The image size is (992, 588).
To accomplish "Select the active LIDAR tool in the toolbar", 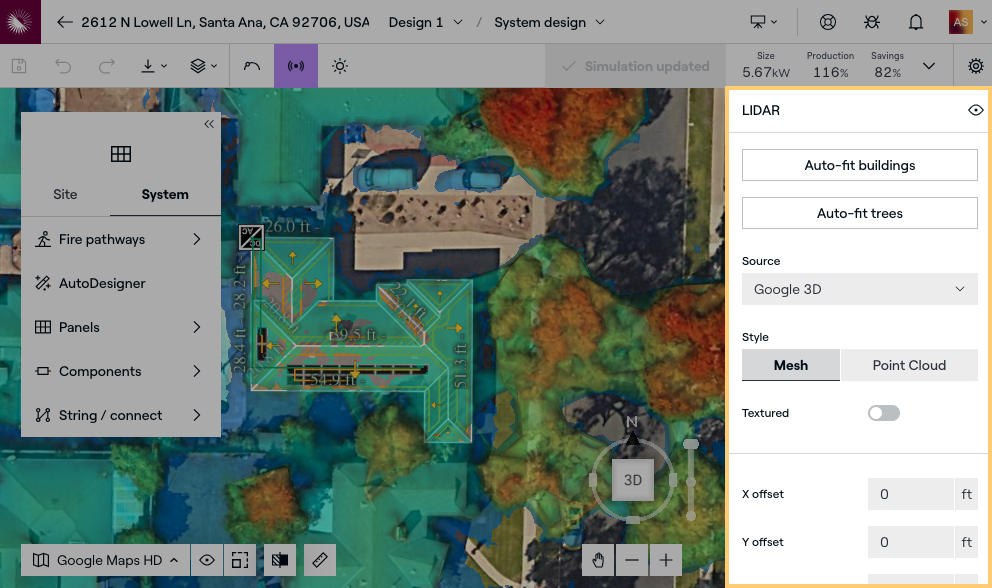I will pyautogui.click(x=296, y=65).
